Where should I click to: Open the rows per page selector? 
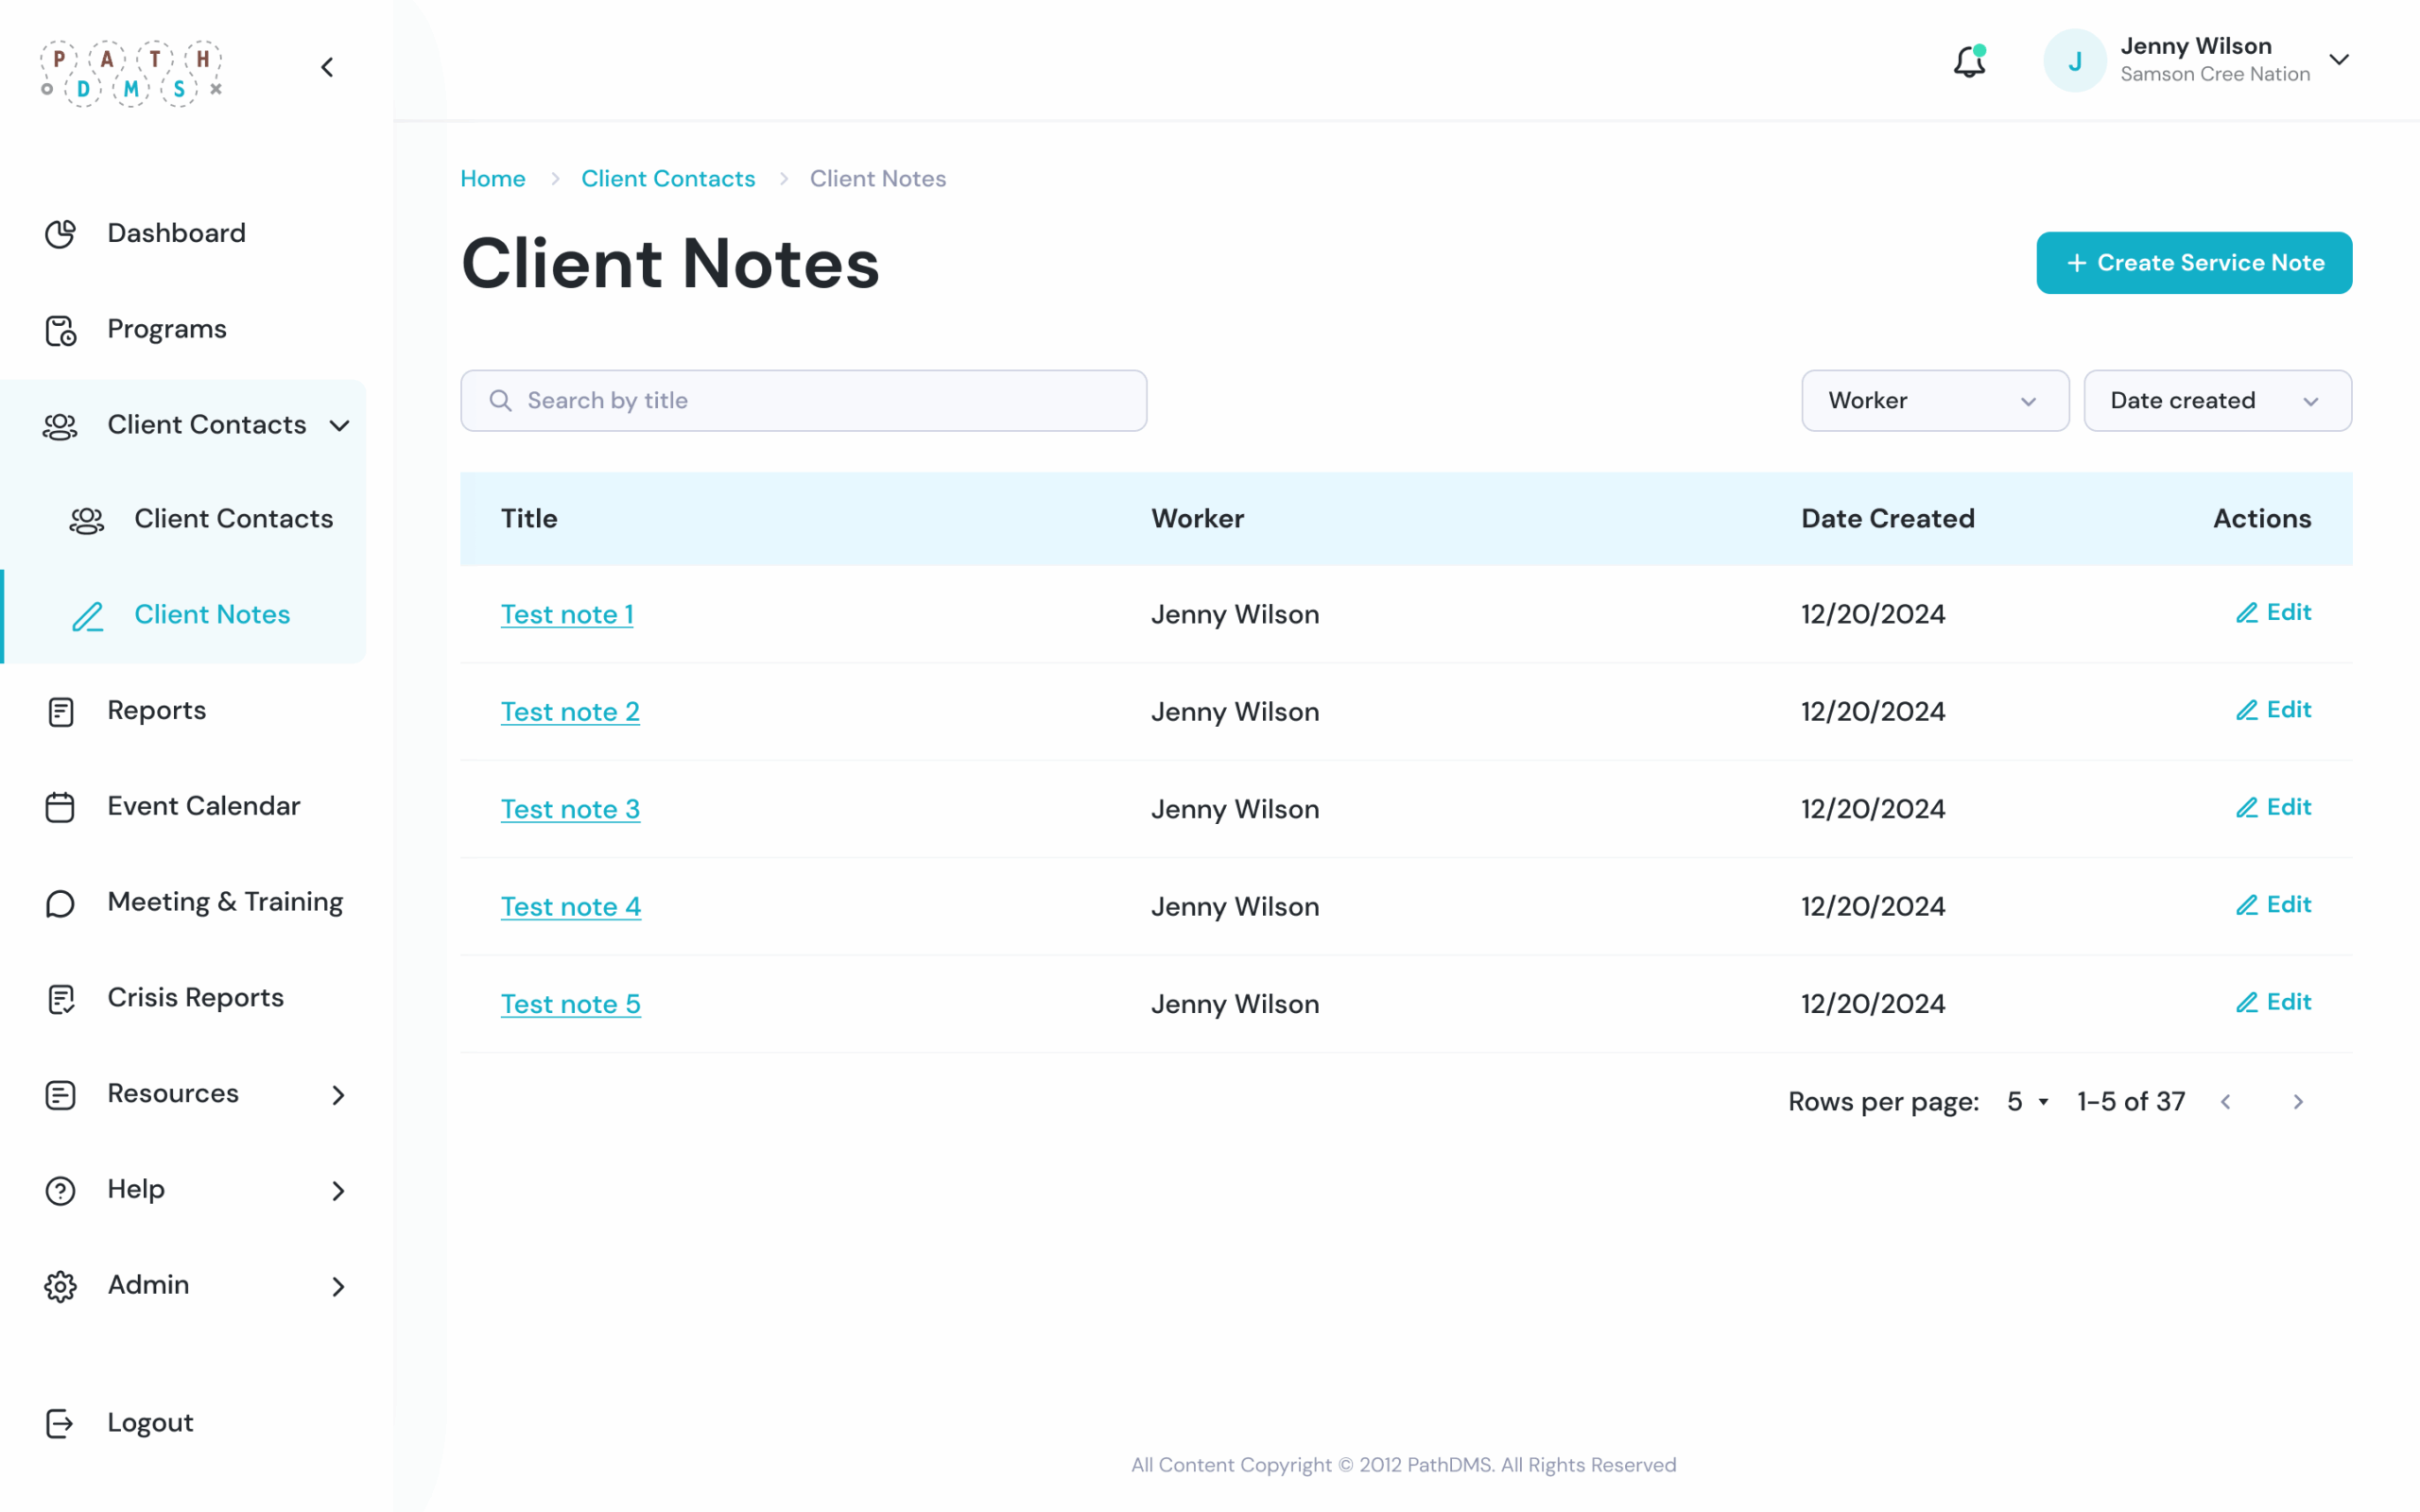[2028, 1101]
